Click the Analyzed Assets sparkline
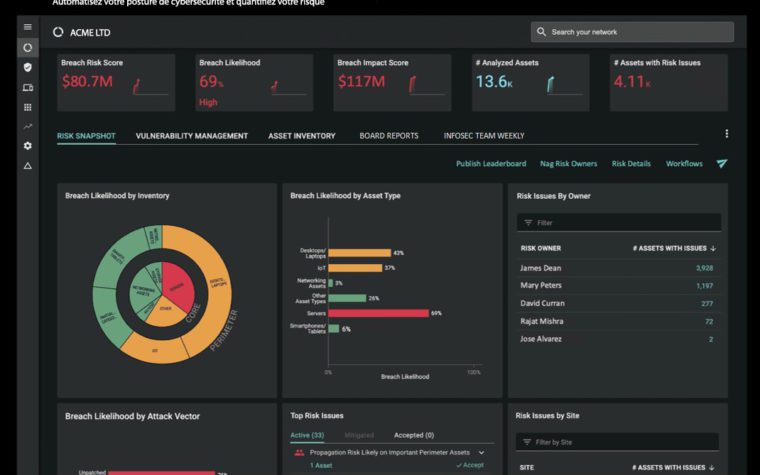The image size is (760, 475). pos(565,85)
